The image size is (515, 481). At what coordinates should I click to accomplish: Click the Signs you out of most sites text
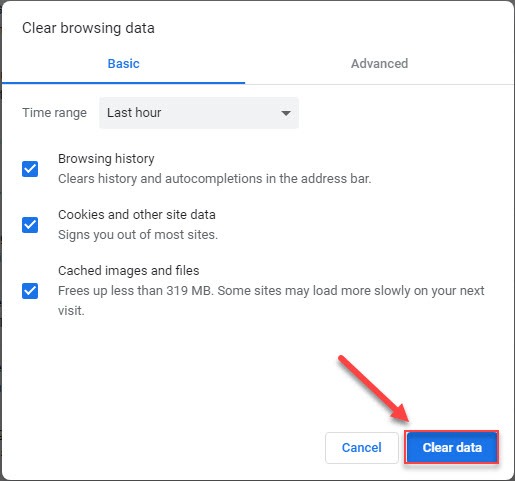[138, 235]
